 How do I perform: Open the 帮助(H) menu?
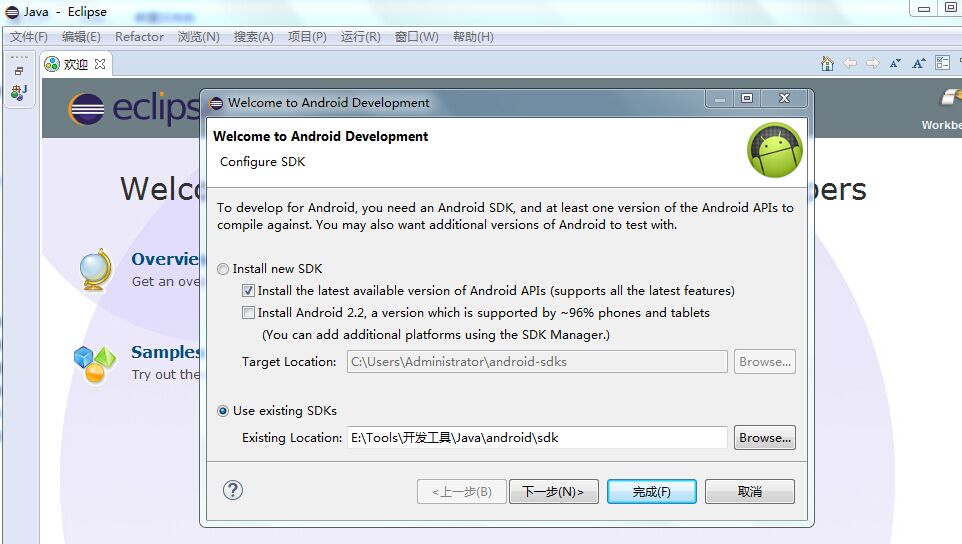pyautogui.click(x=473, y=37)
